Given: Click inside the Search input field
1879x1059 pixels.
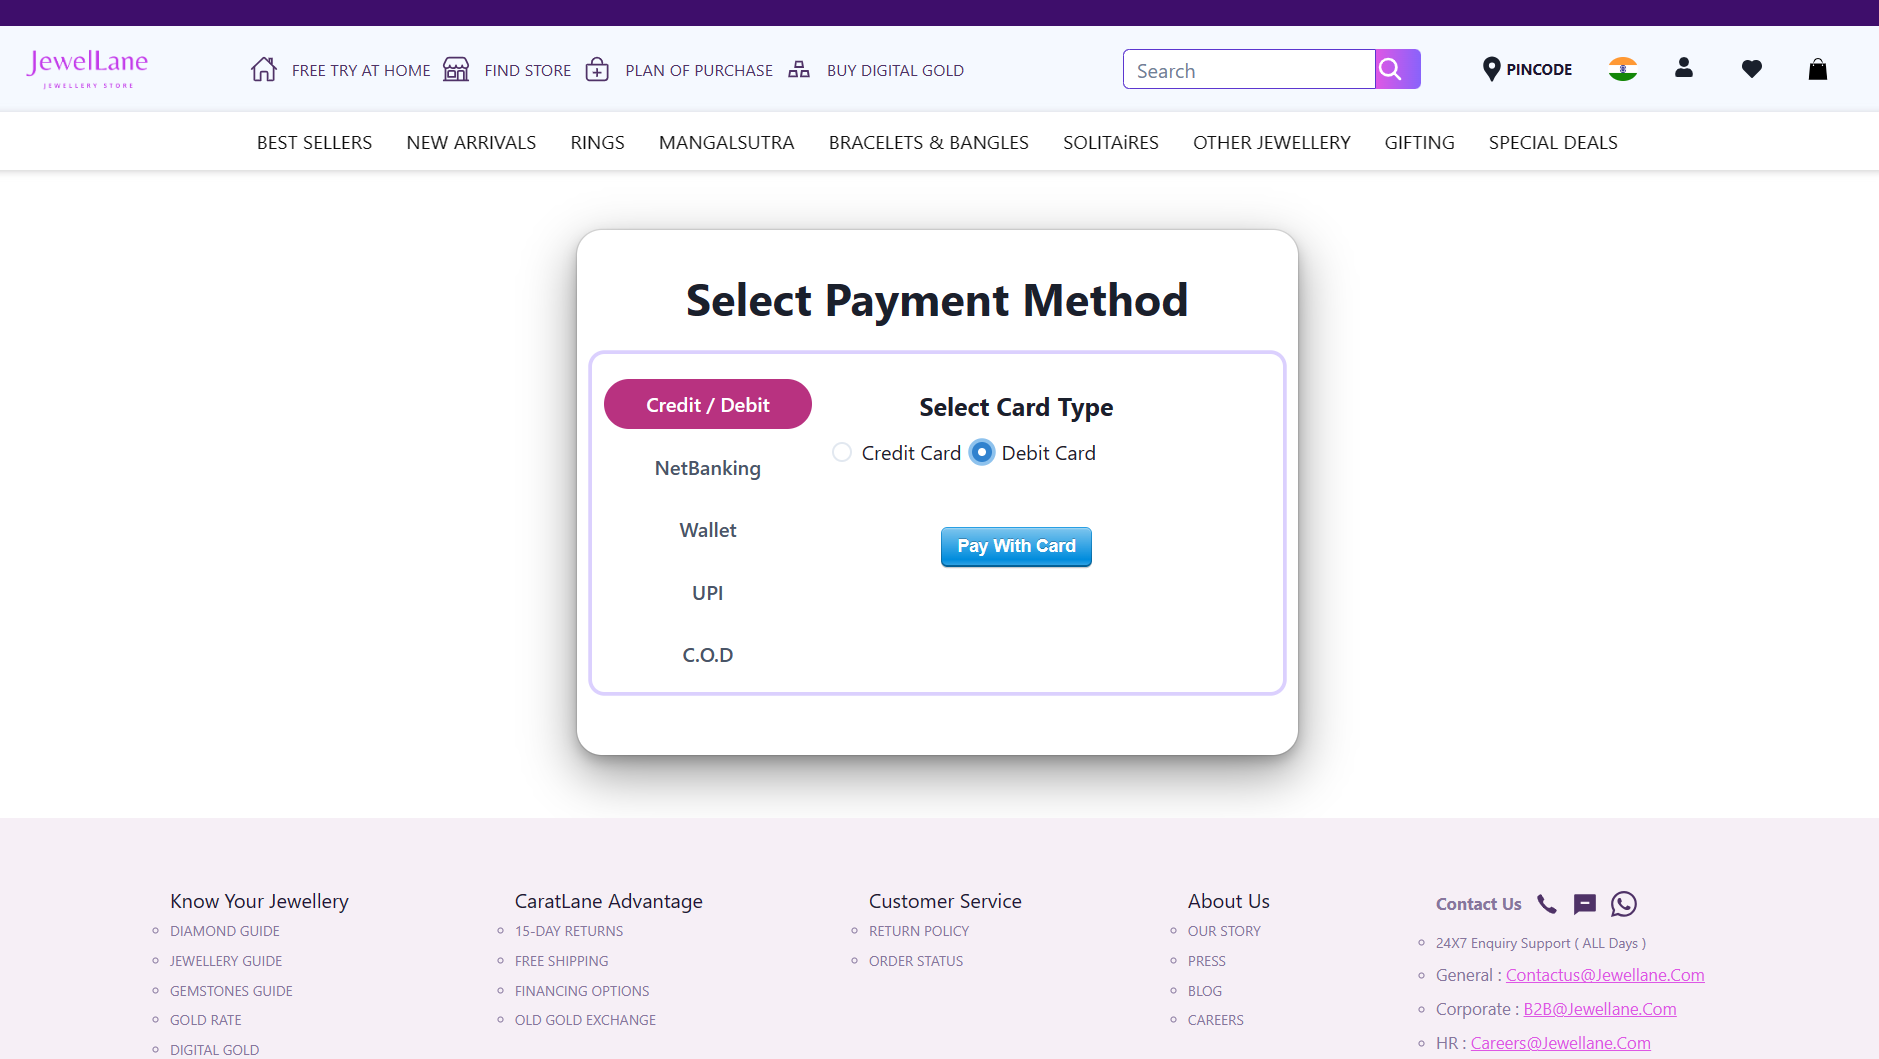Looking at the screenshot, I should tap(1248, 69).
